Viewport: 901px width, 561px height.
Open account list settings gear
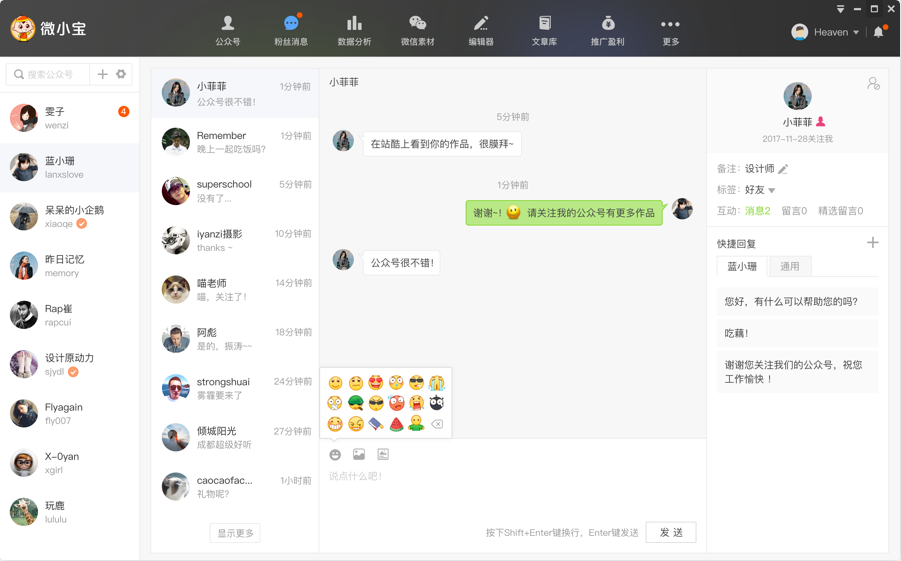[121, 74]
